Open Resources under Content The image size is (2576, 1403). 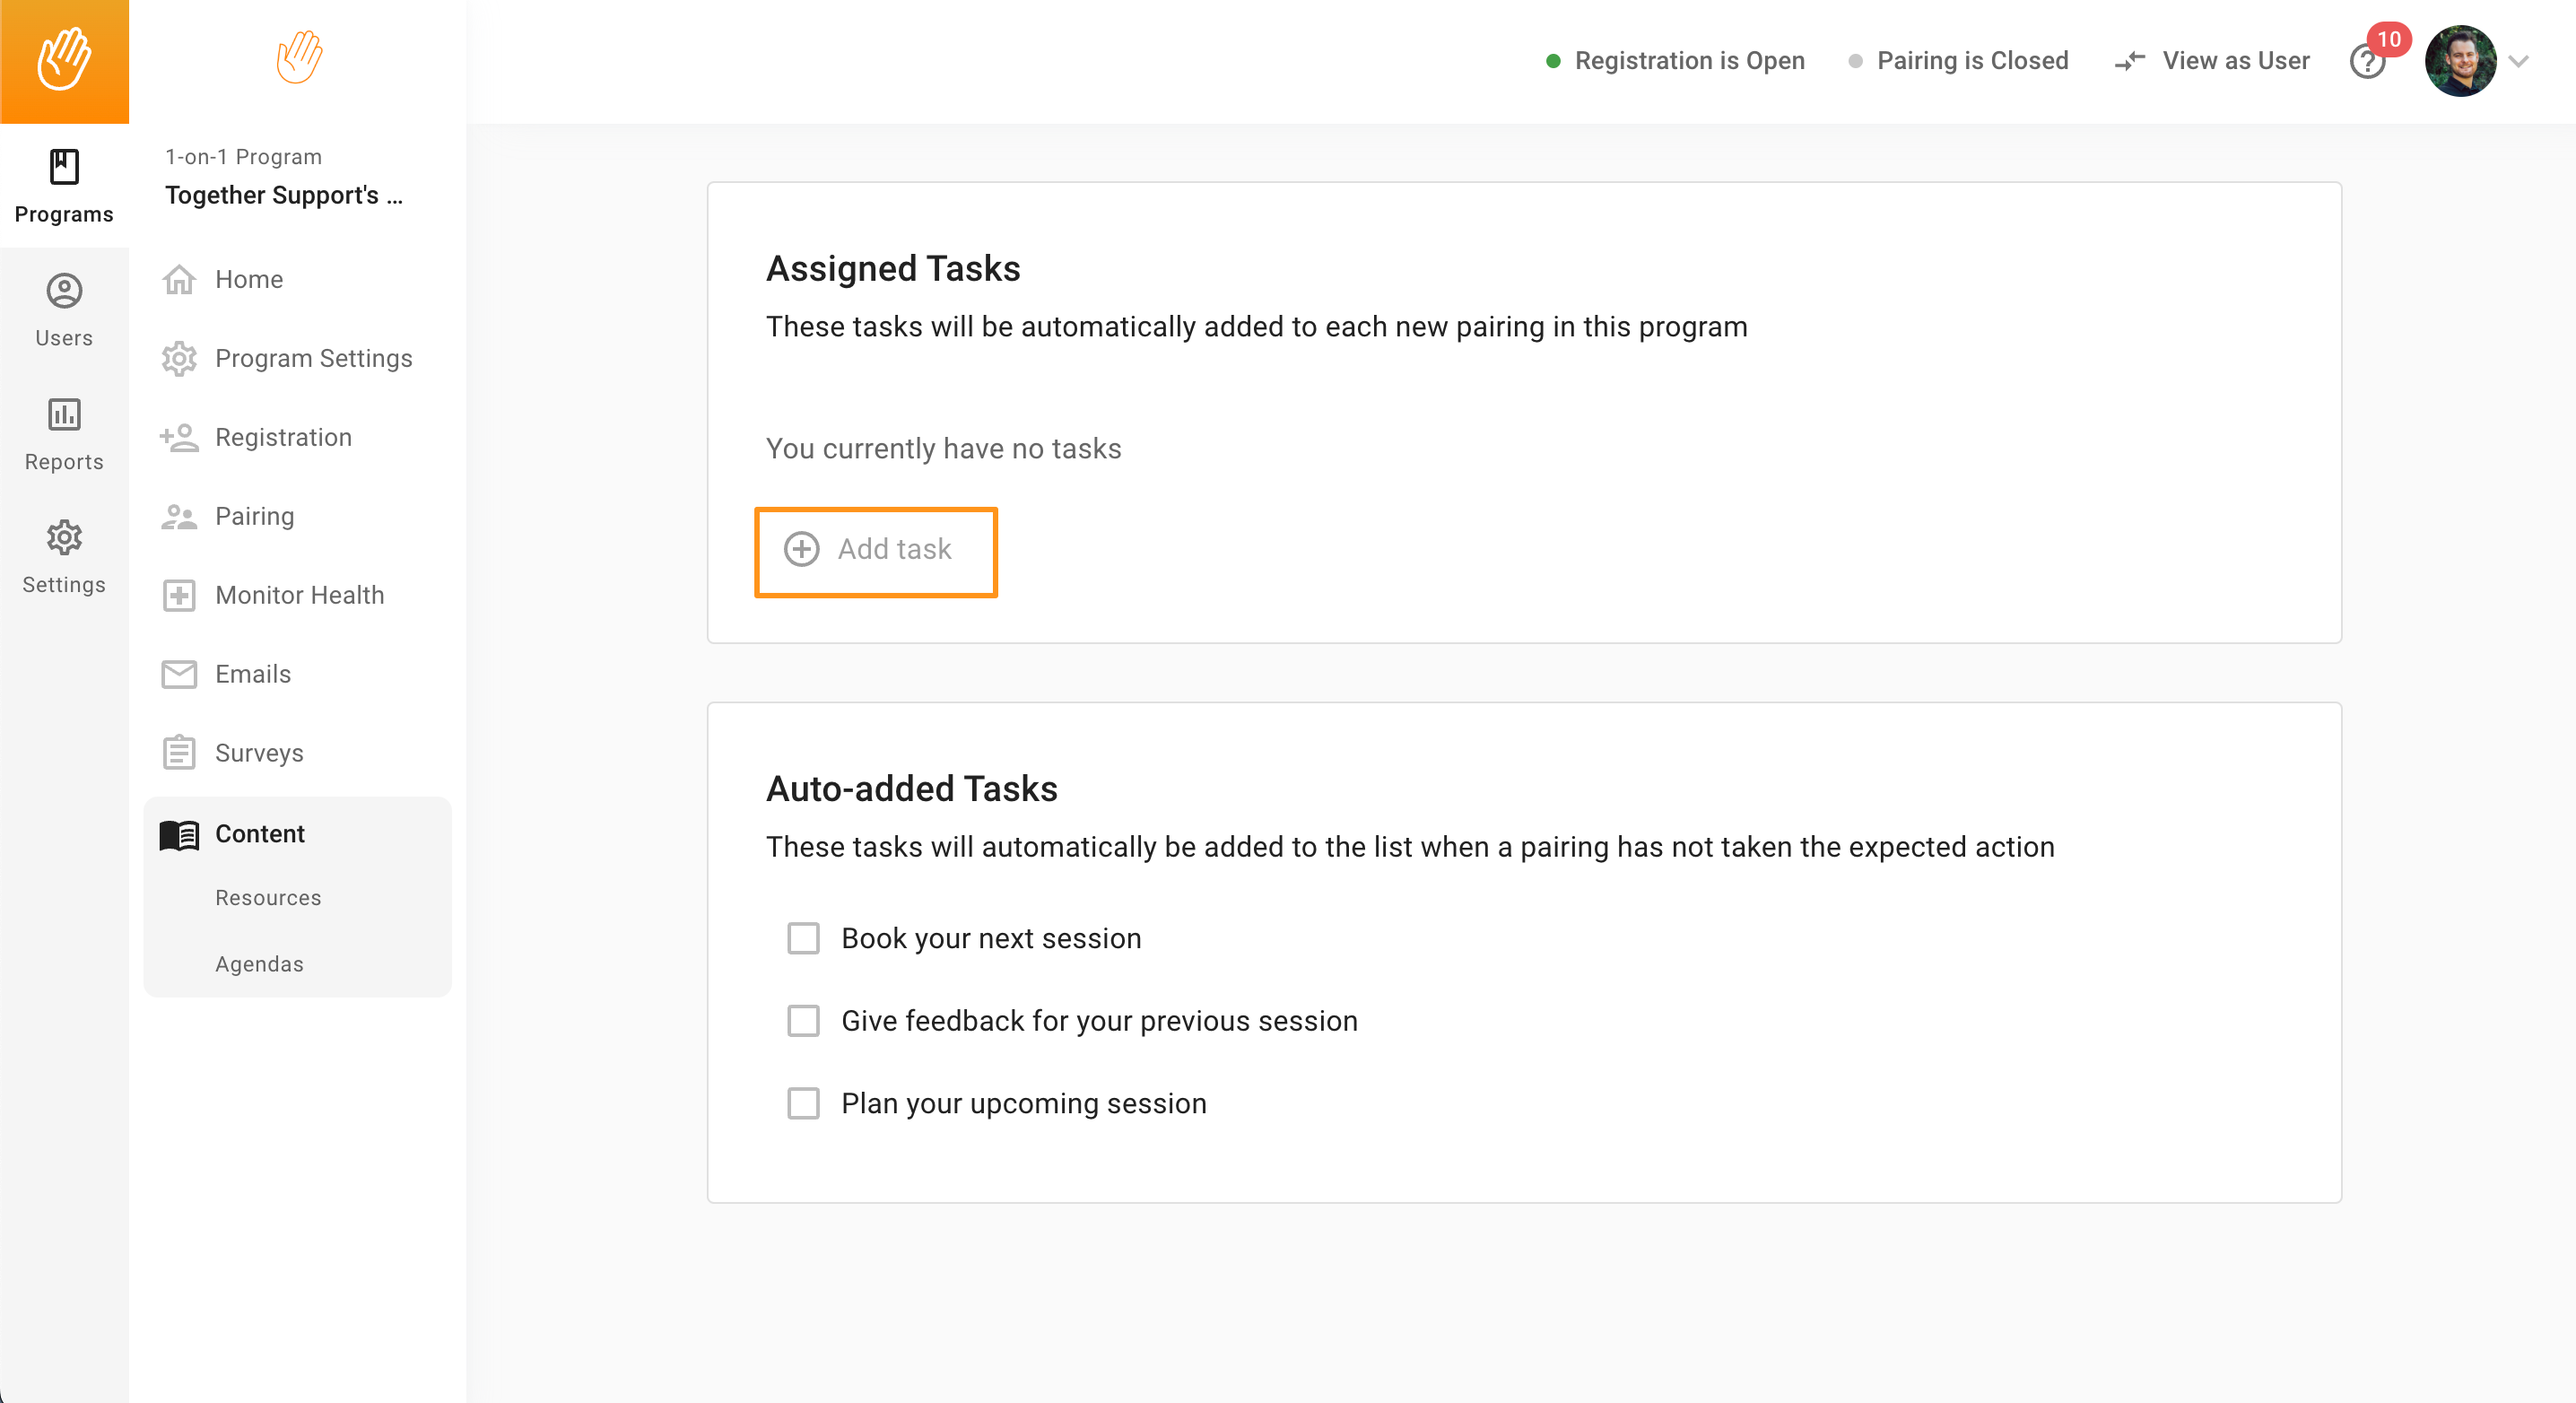[x=268, y=897]
